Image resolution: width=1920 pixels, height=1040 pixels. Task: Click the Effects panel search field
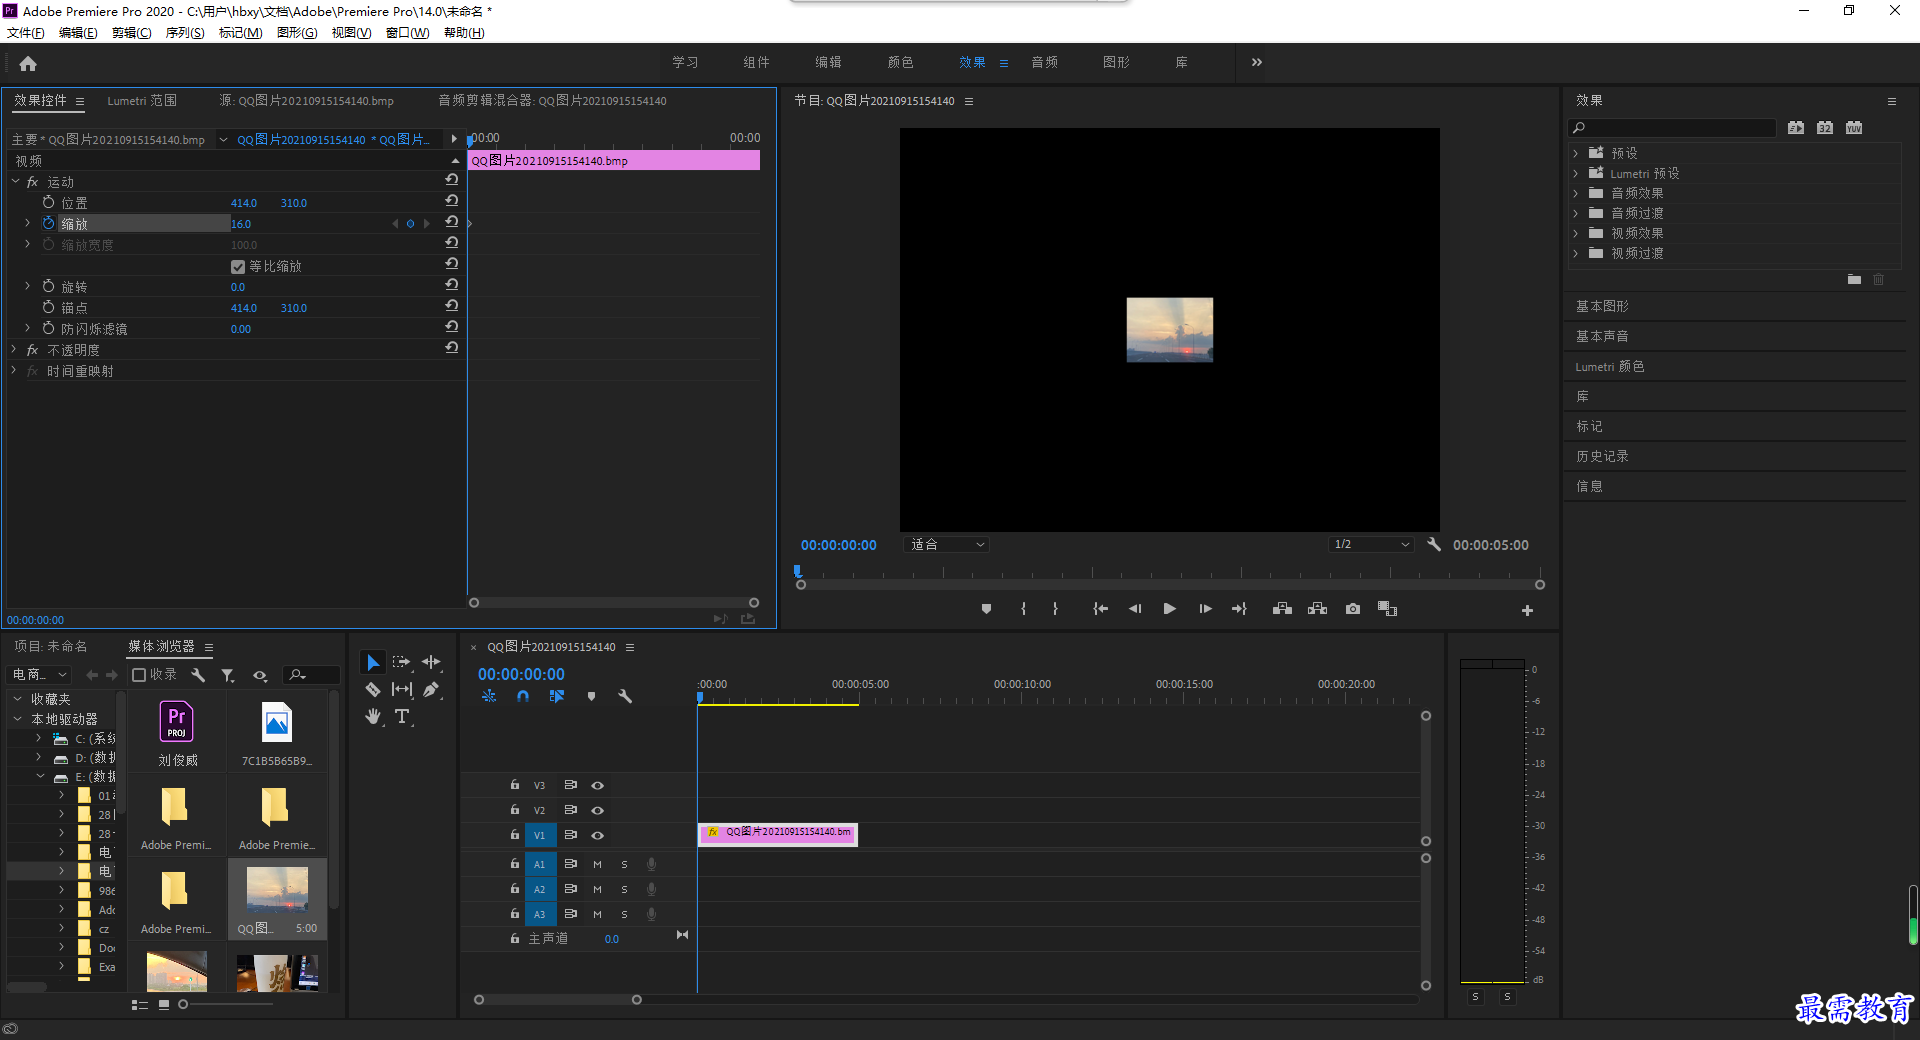tap(1672, 127)
